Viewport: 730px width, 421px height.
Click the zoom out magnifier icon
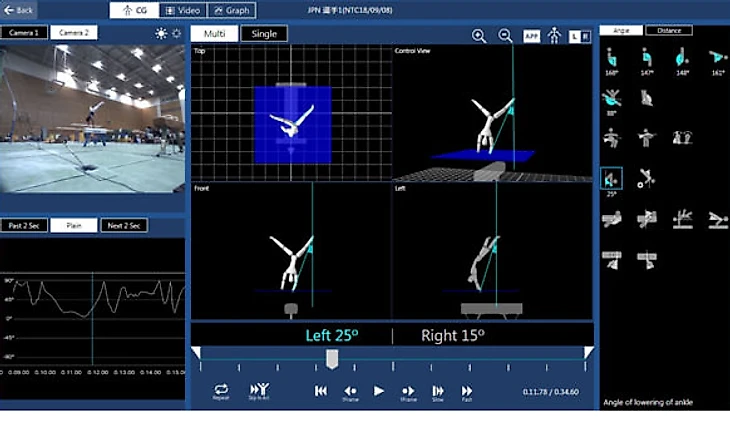point(505,35)
